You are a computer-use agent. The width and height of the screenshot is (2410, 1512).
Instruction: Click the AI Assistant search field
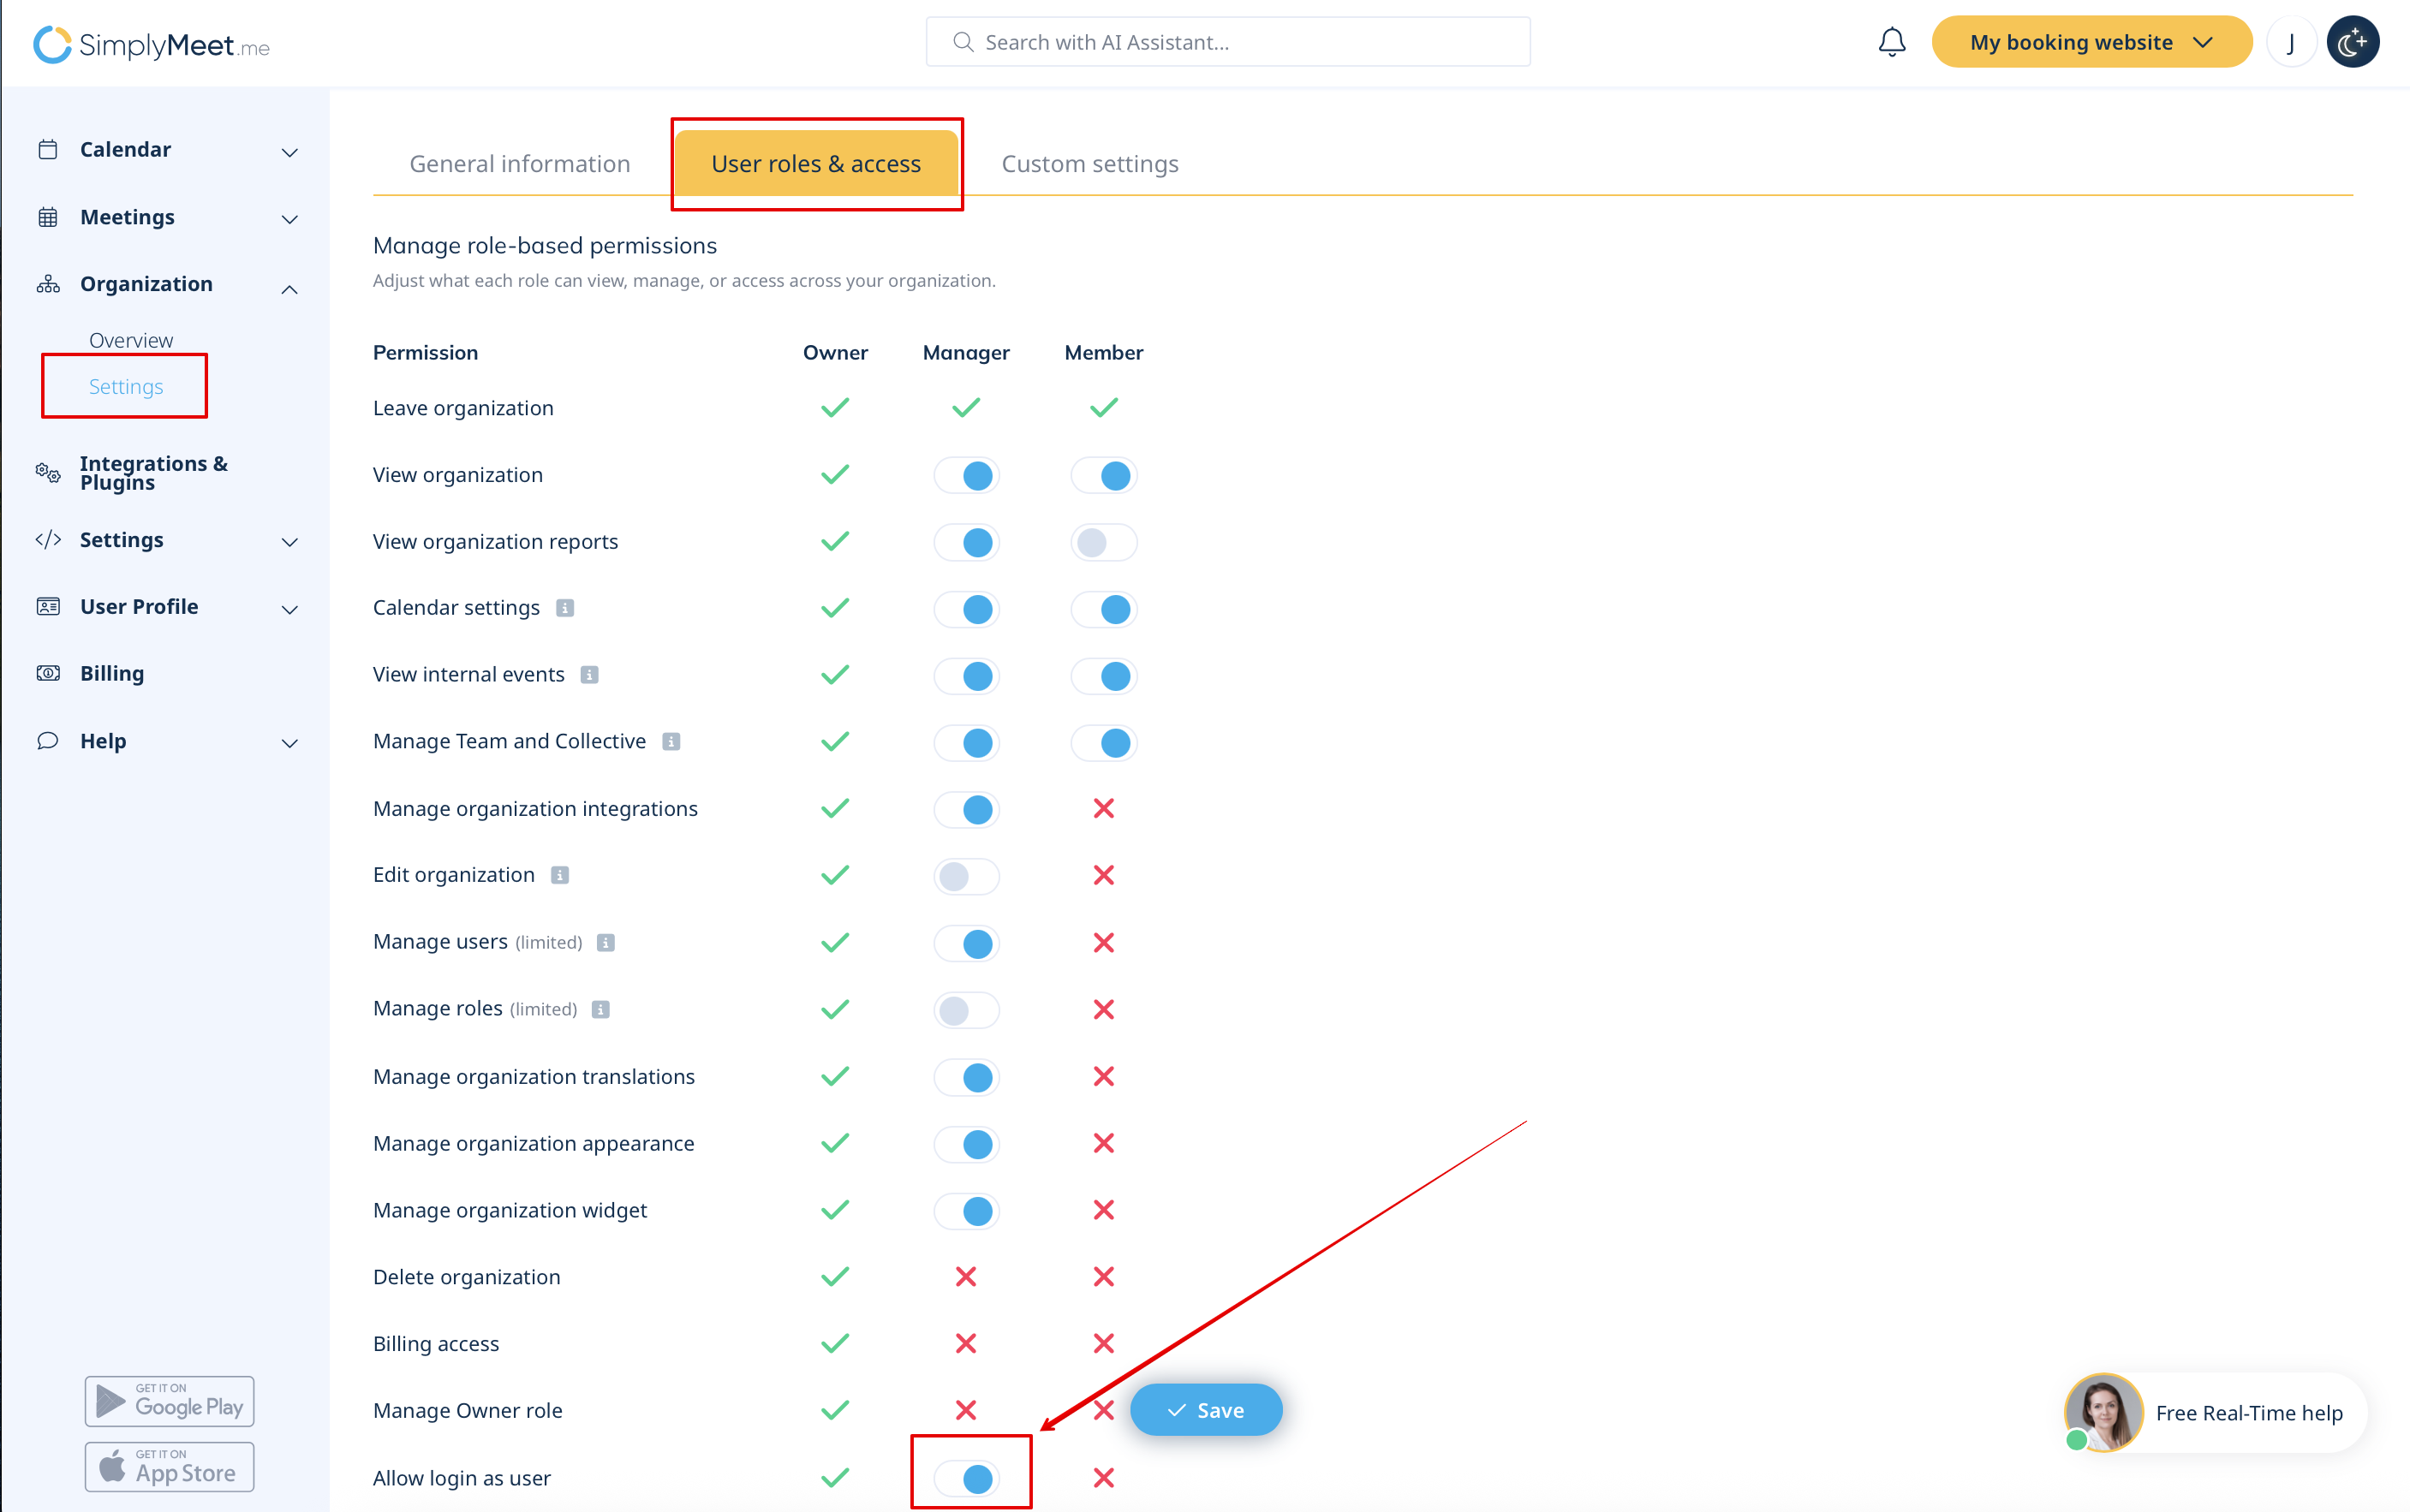(1227, 42)
